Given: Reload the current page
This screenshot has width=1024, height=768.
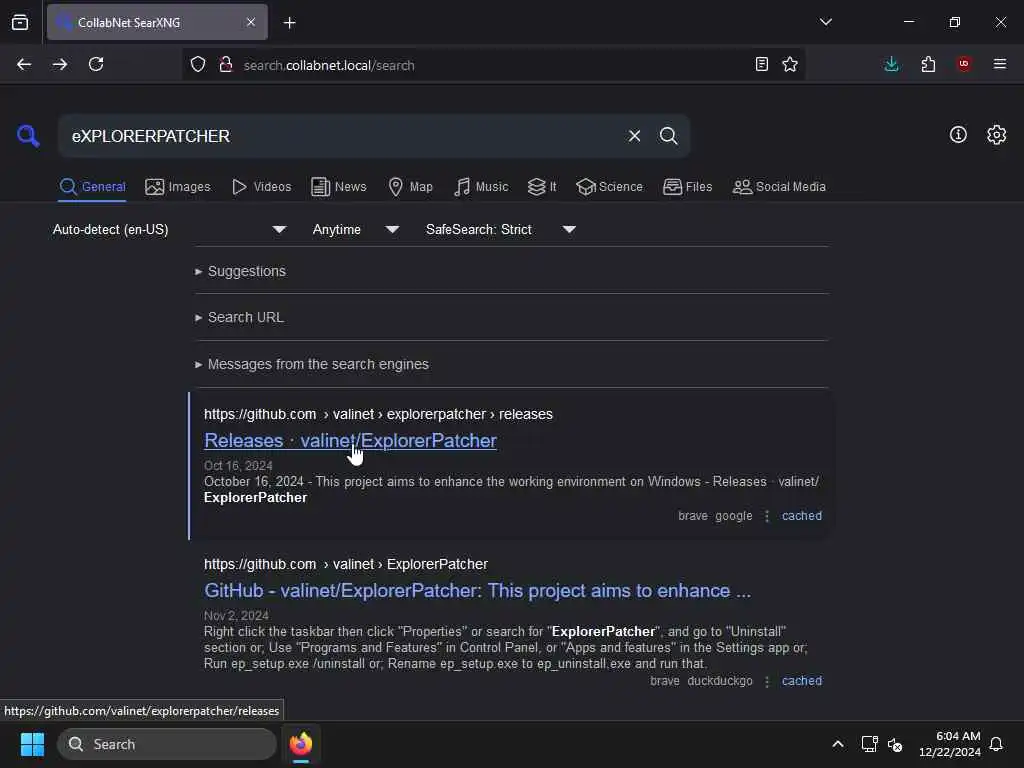Looking at the screenshot, I should pyautogui.click(x=96, y=64).
